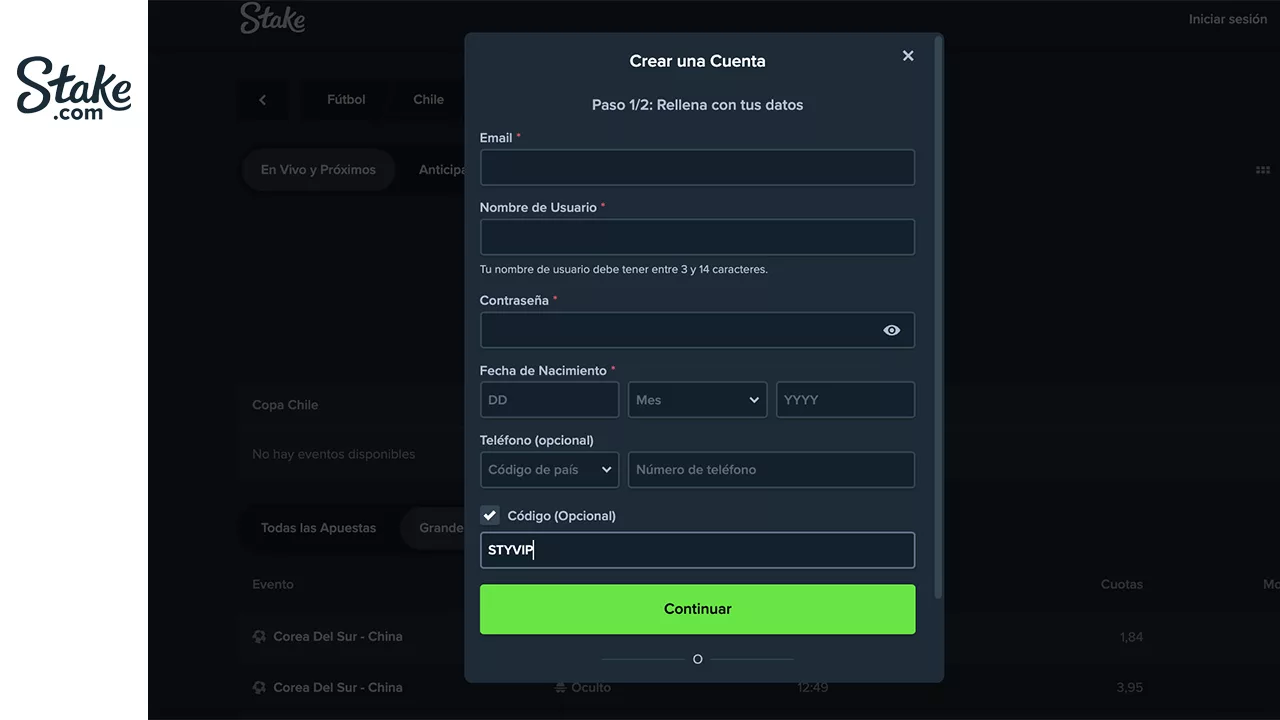
Task: Click the soccer ball icon in the last event row
Action: pyautogui.click(x=259, y=687)
